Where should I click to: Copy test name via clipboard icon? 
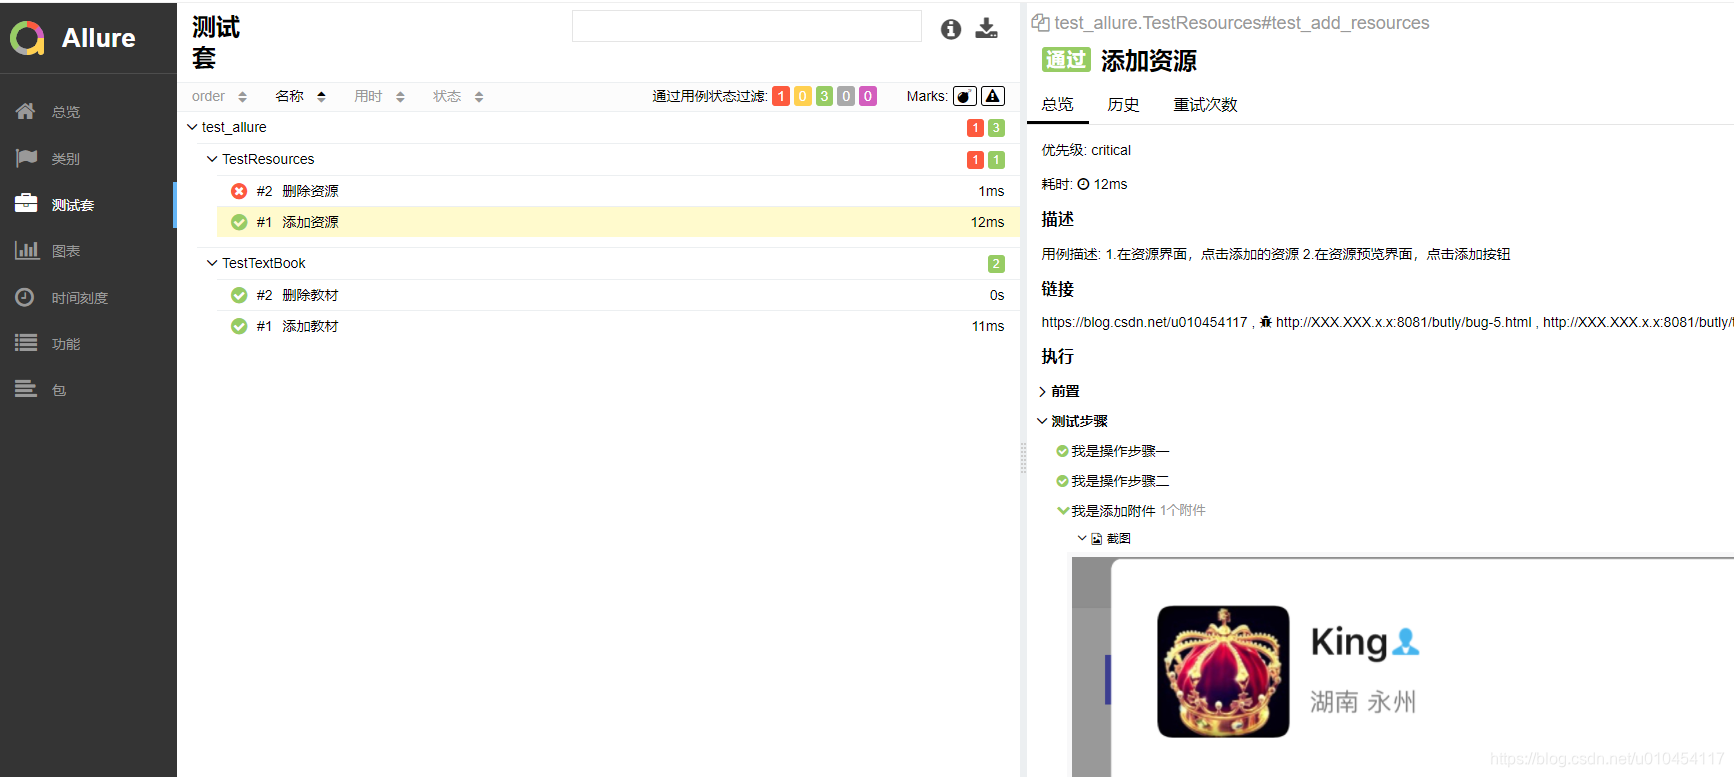click(x=1040, y=22)
